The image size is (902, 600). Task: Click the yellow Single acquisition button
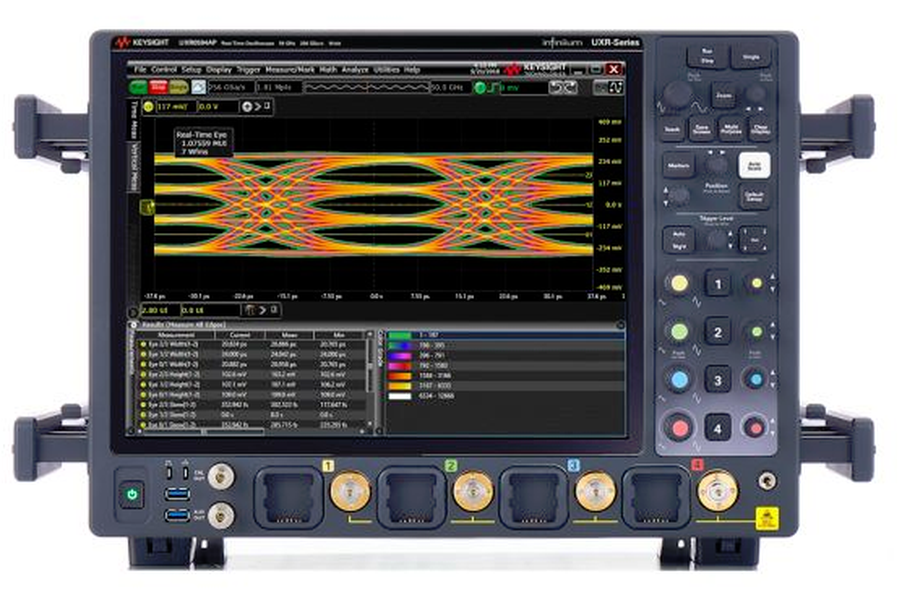click(176, 88)
